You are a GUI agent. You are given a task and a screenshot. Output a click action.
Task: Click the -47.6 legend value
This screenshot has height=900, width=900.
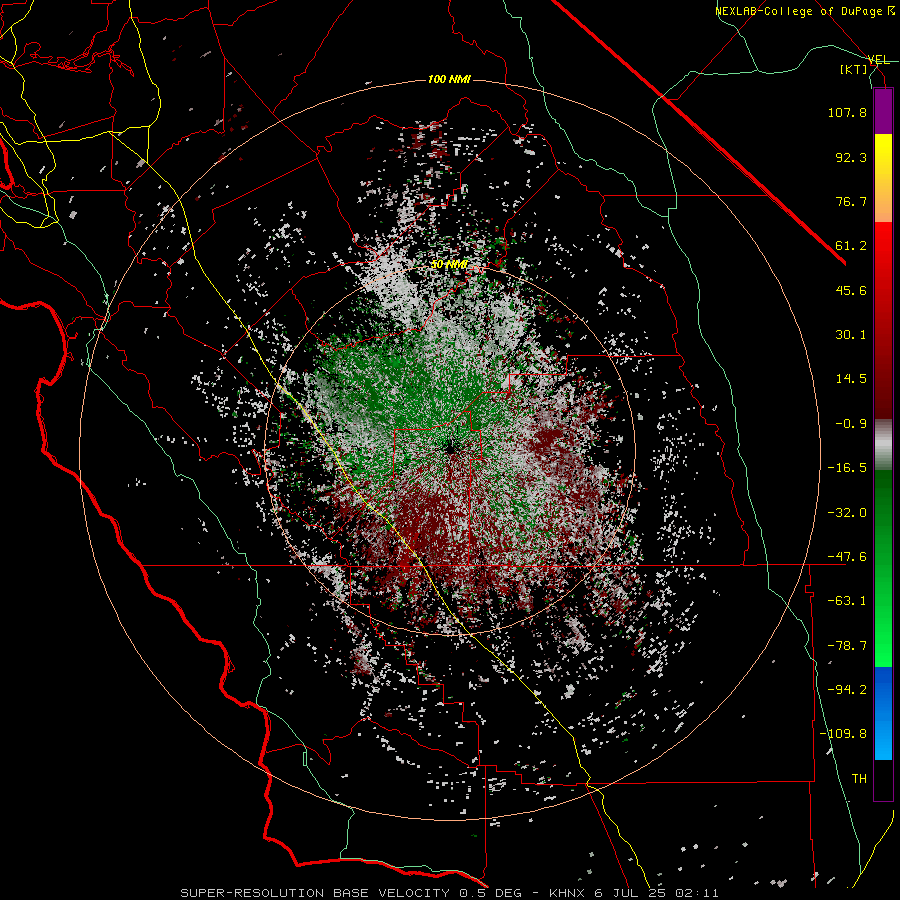click(847, 557)
